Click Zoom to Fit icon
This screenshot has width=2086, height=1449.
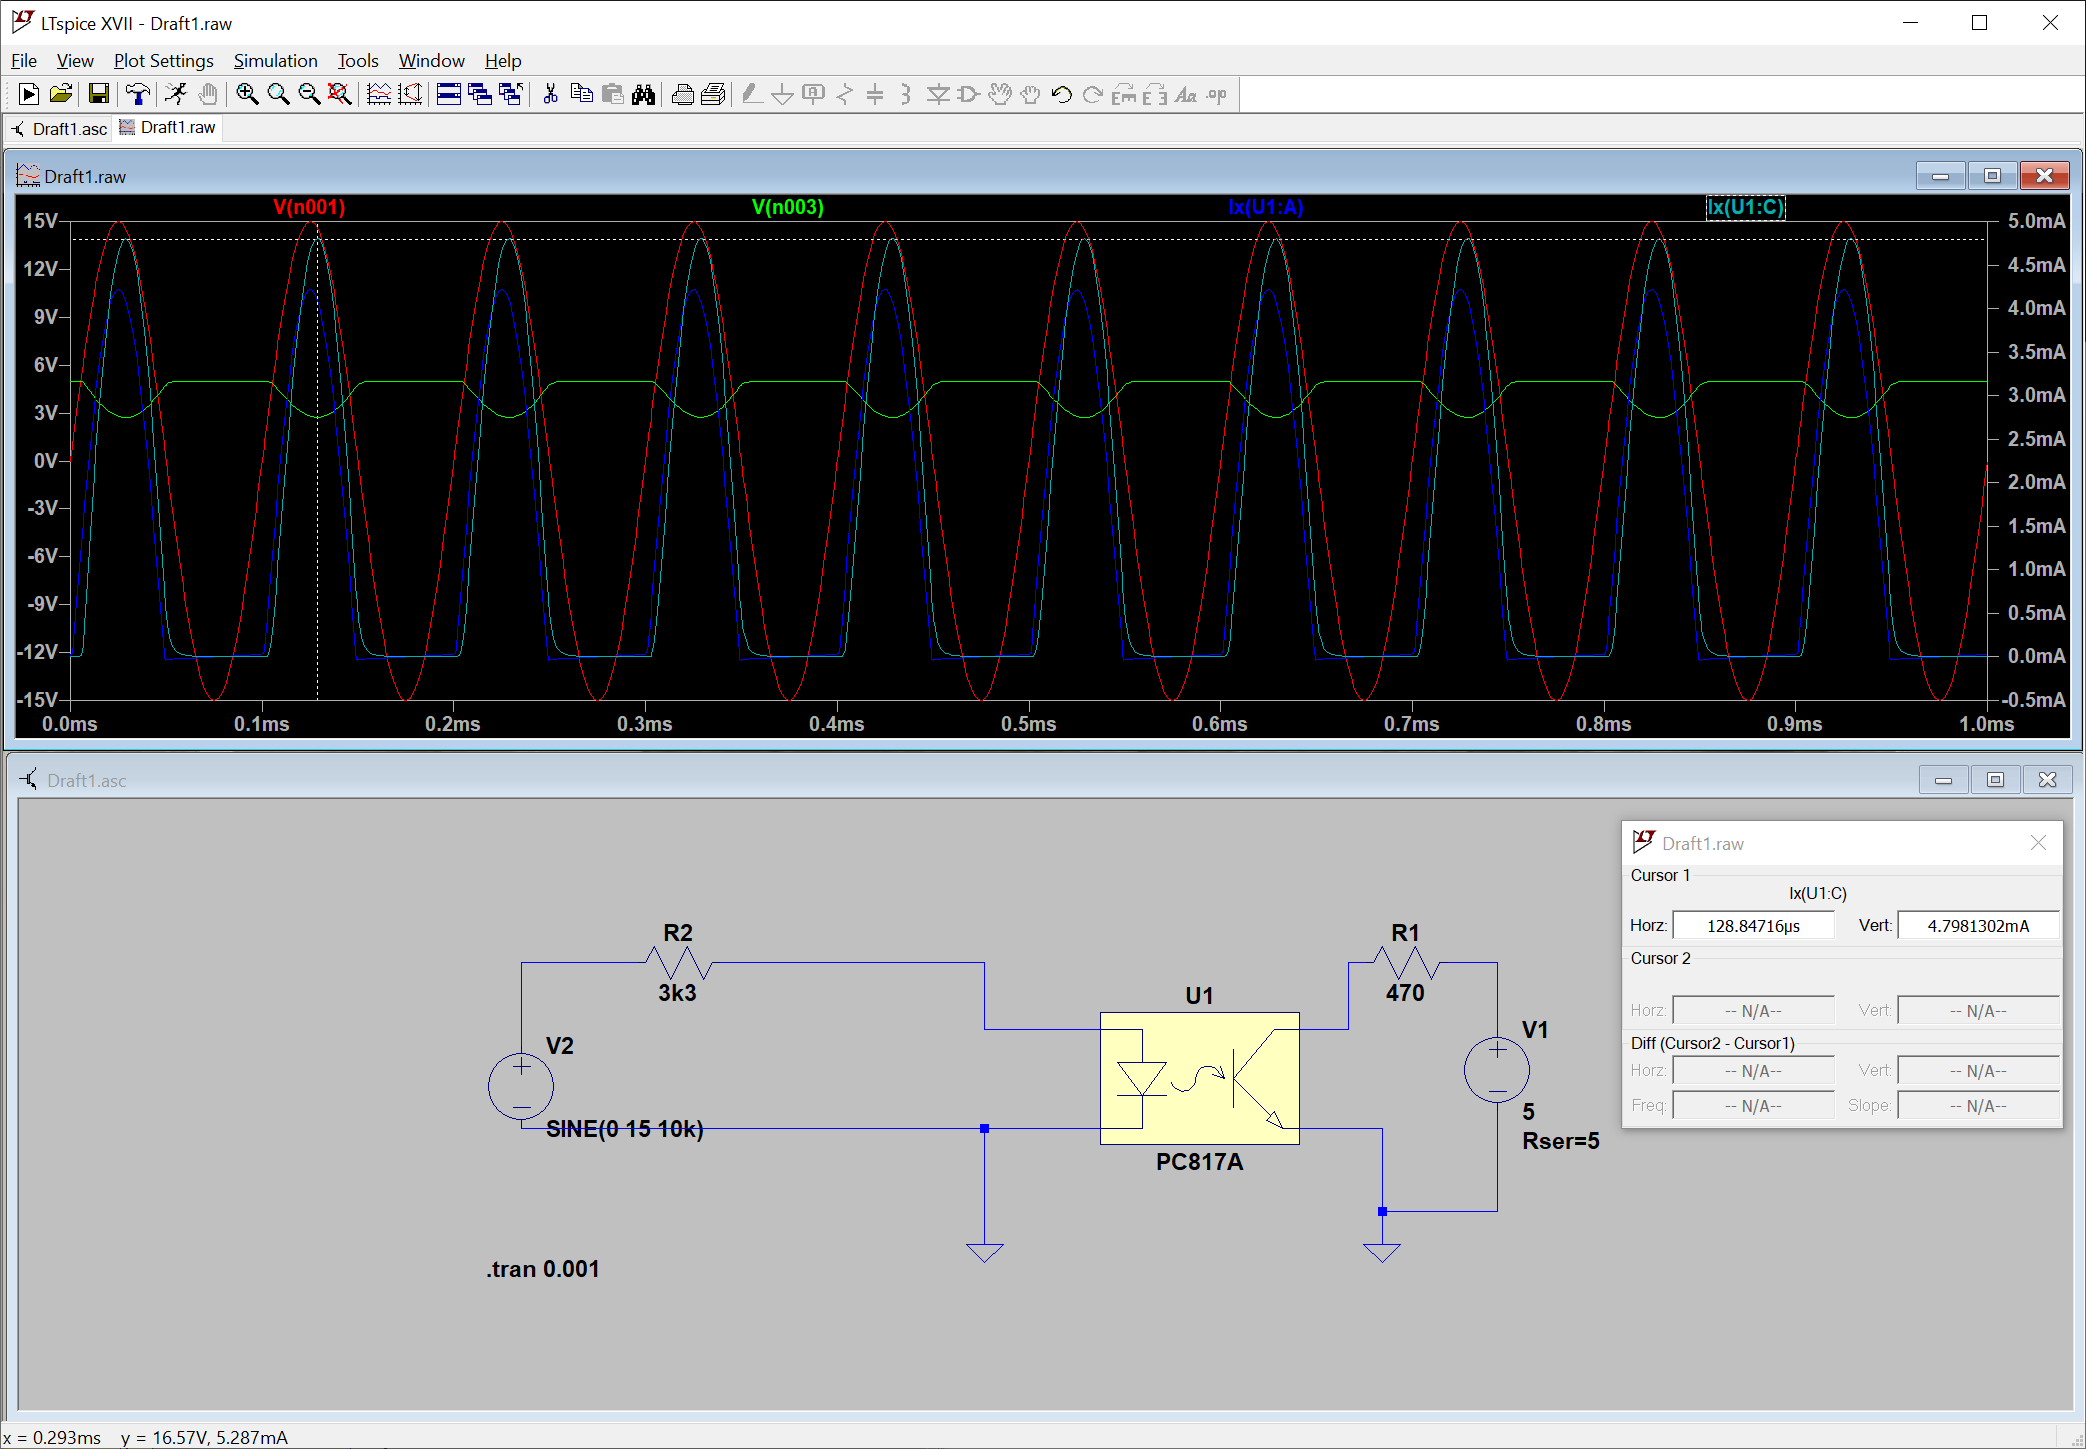[340, 94]
